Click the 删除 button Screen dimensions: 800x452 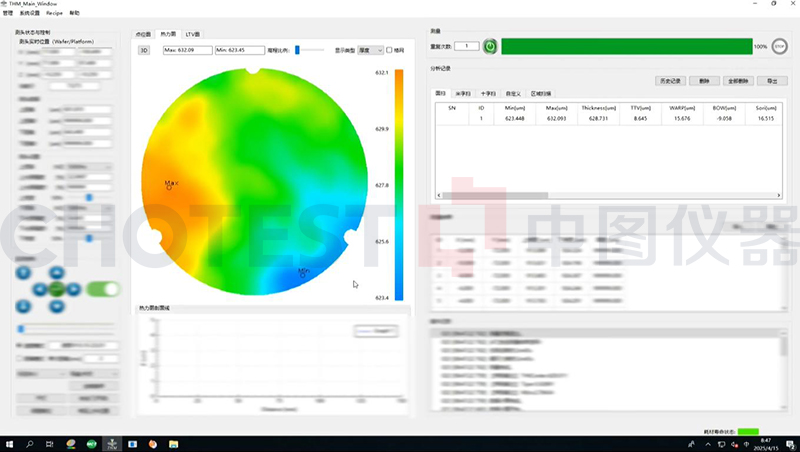click(704, 81)
